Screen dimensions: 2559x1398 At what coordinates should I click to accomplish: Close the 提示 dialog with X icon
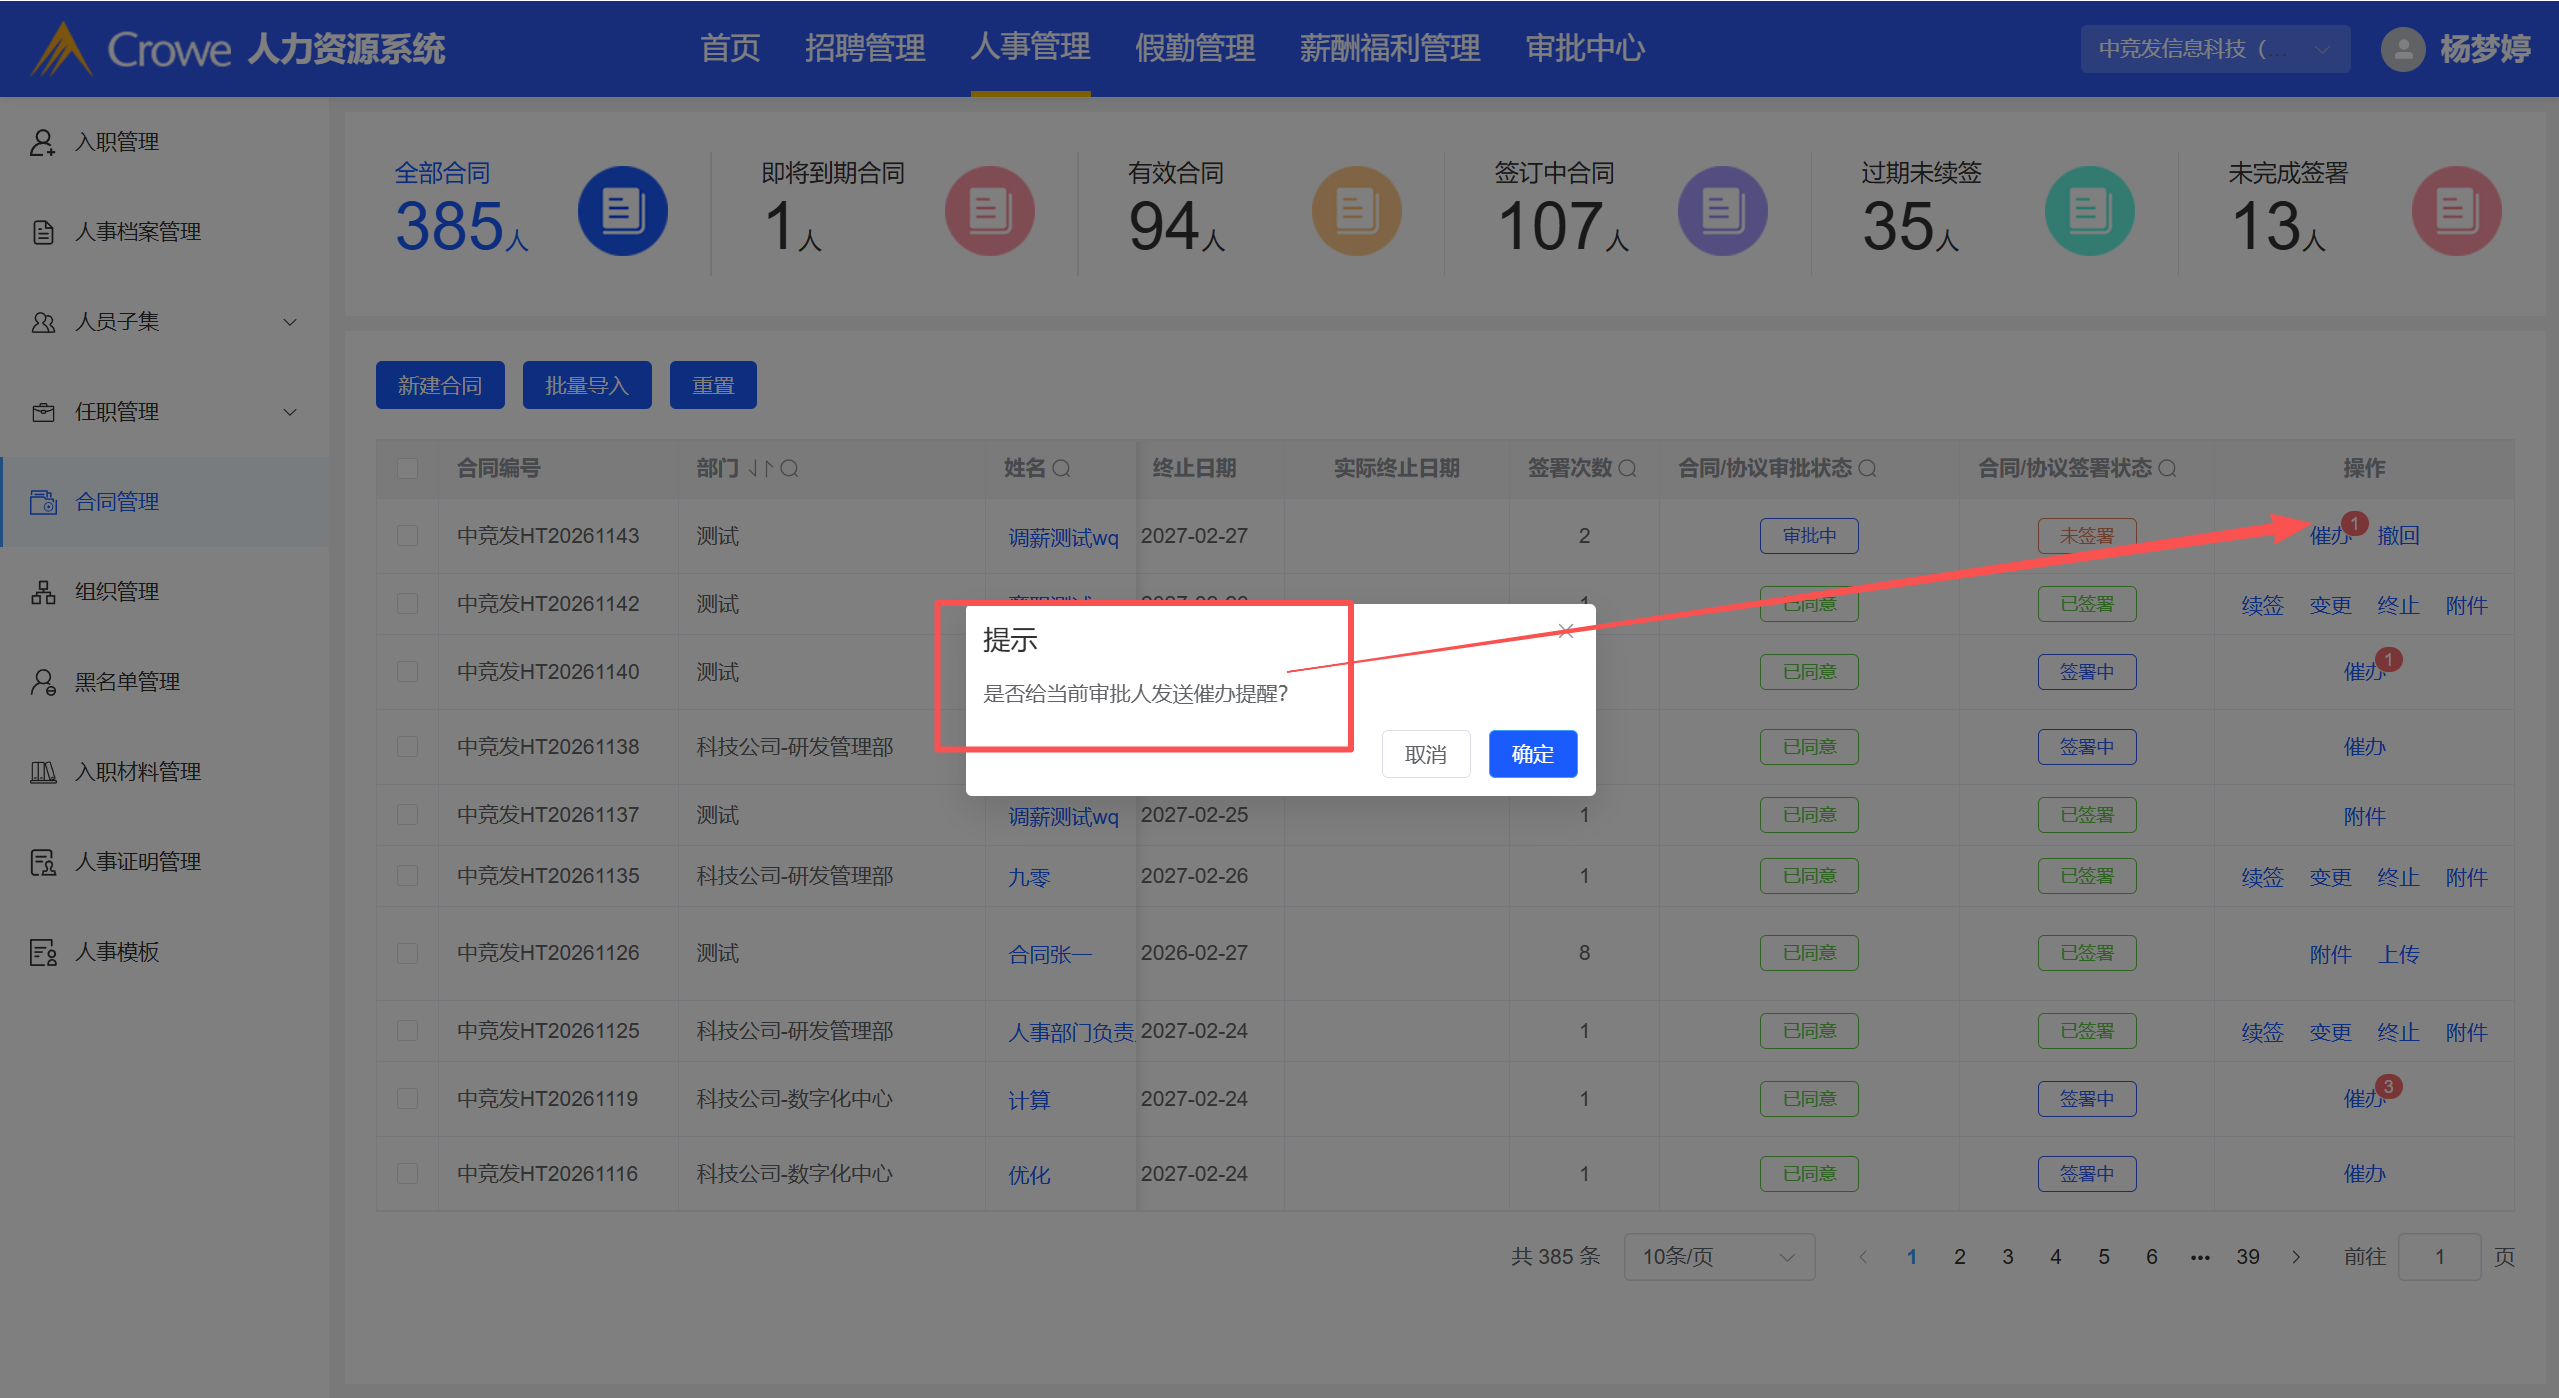pos(1566,631)
